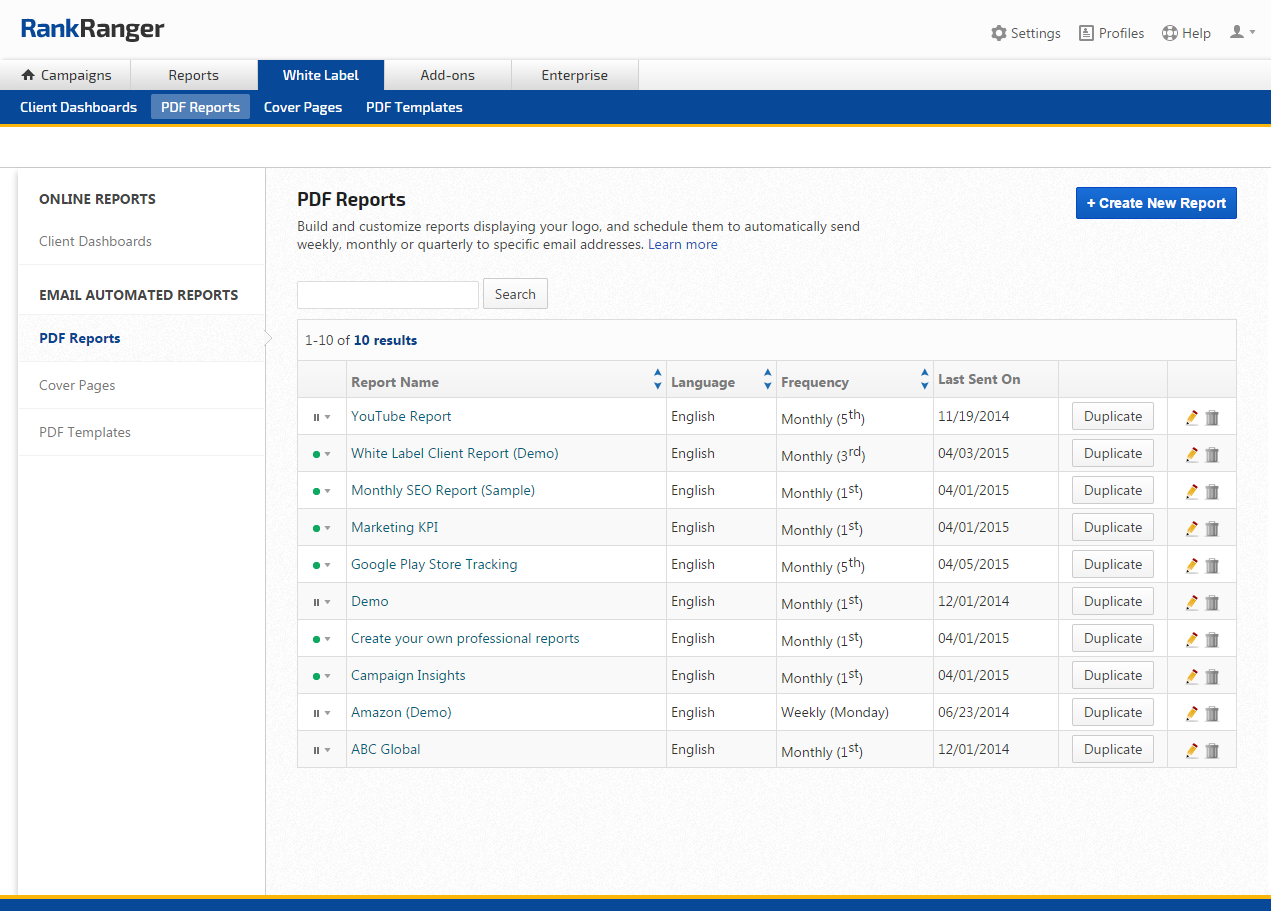Duplicate the Monthly SEO Report (Sample)
The image size is (1271, 911).
pyautogui.click(x=1112, y=490)
